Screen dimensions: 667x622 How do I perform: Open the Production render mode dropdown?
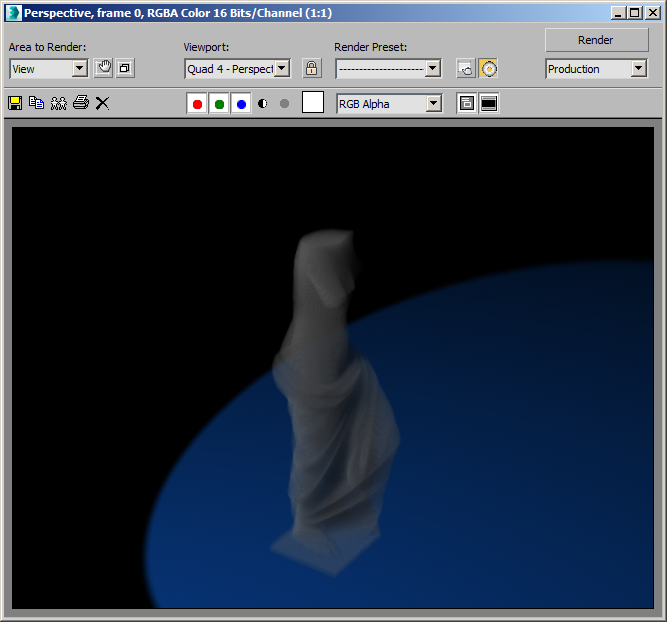tap(596, 69)
